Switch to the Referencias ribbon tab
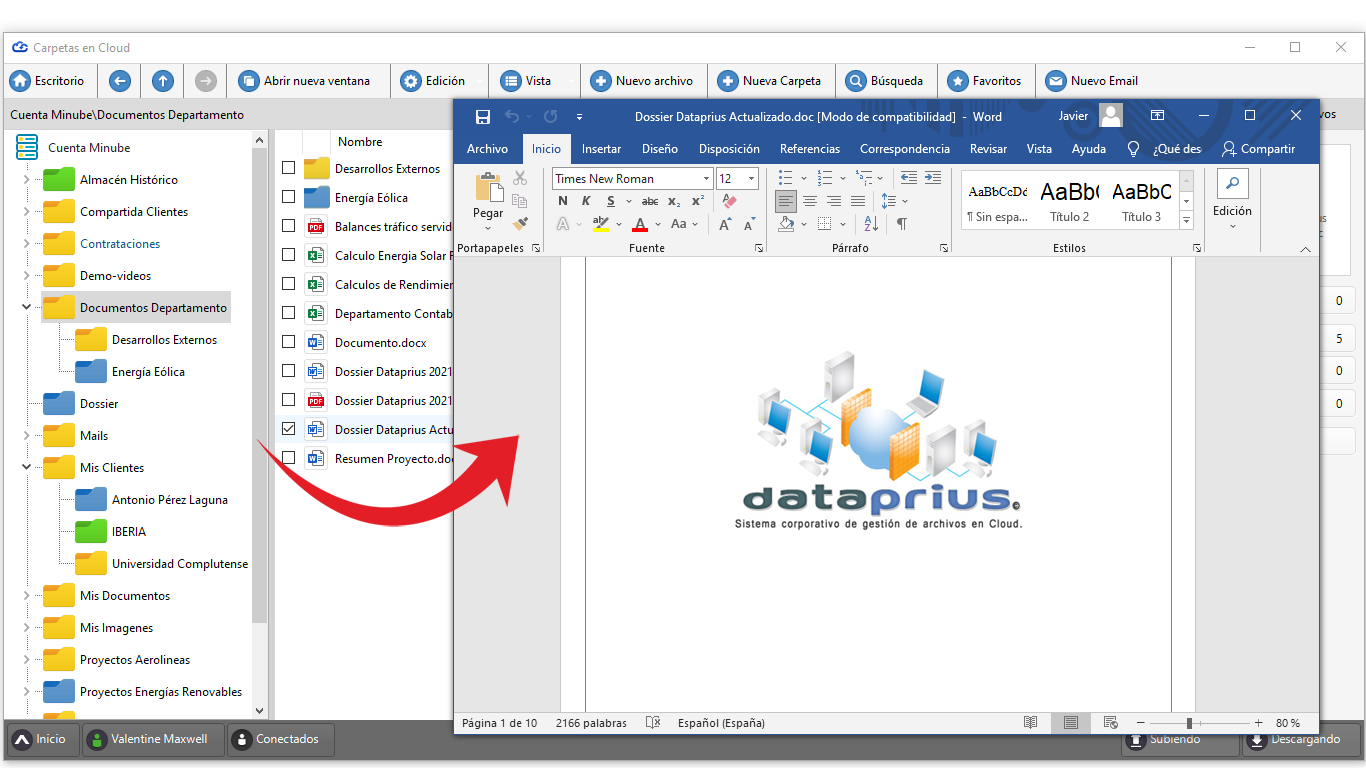Viewport: 1366px width, 768px height. tap(810, 148)
